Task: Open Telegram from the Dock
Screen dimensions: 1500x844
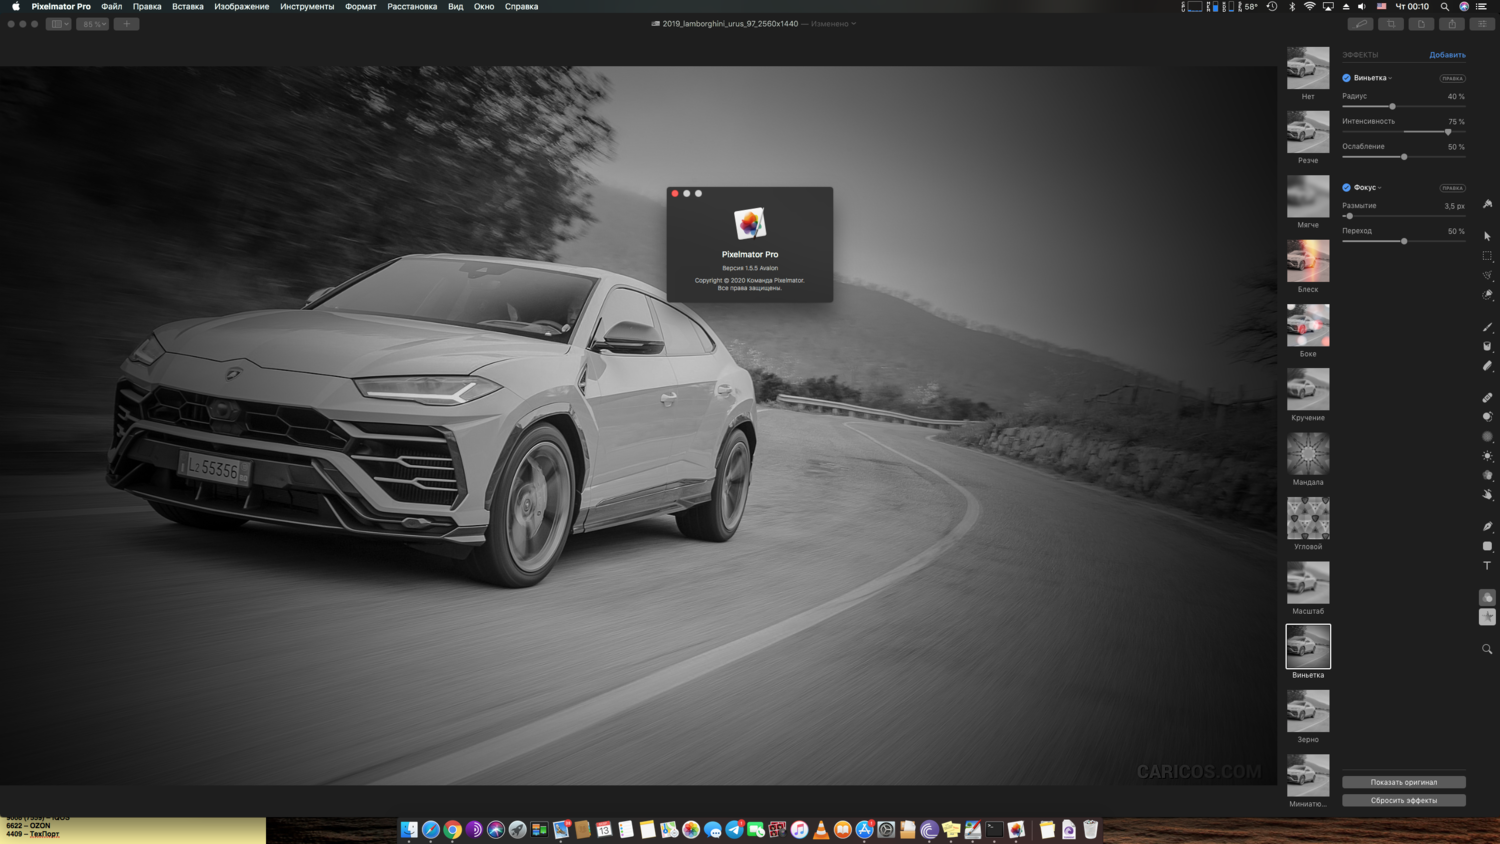Action: point(734,830)
